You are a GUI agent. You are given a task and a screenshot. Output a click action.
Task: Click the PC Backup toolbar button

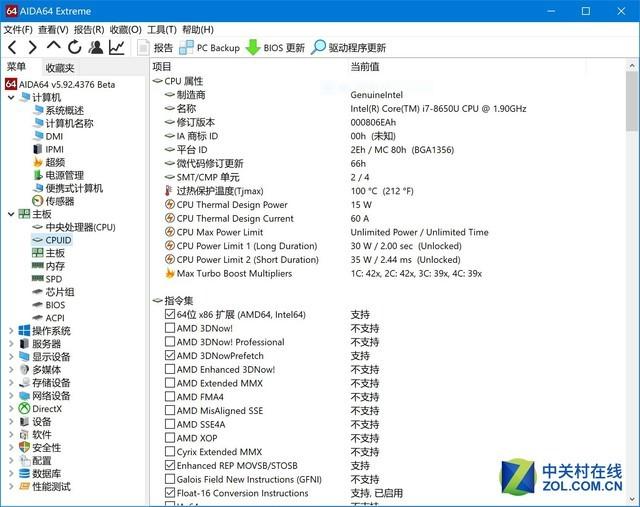pyautogui.click(x=209, y=47)
